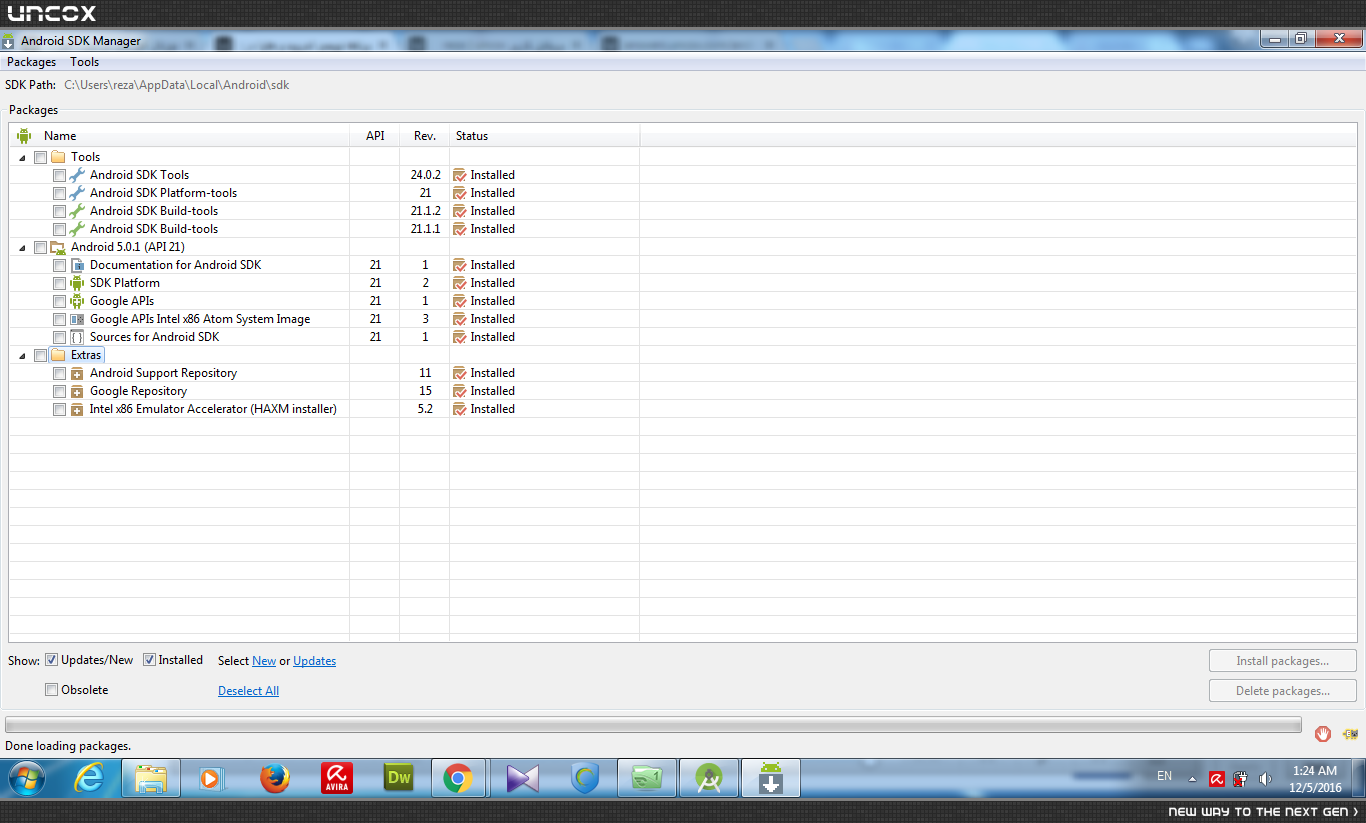Screen dimensions: 1366x823
Task: Open Google Chrome from the taskbar
Action: pyautogui.click(x=458, y=777)
